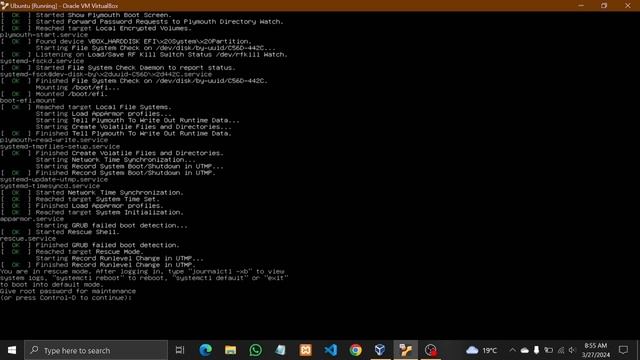
Task: Show hidden system tray icons
Action: coord(512,350)
